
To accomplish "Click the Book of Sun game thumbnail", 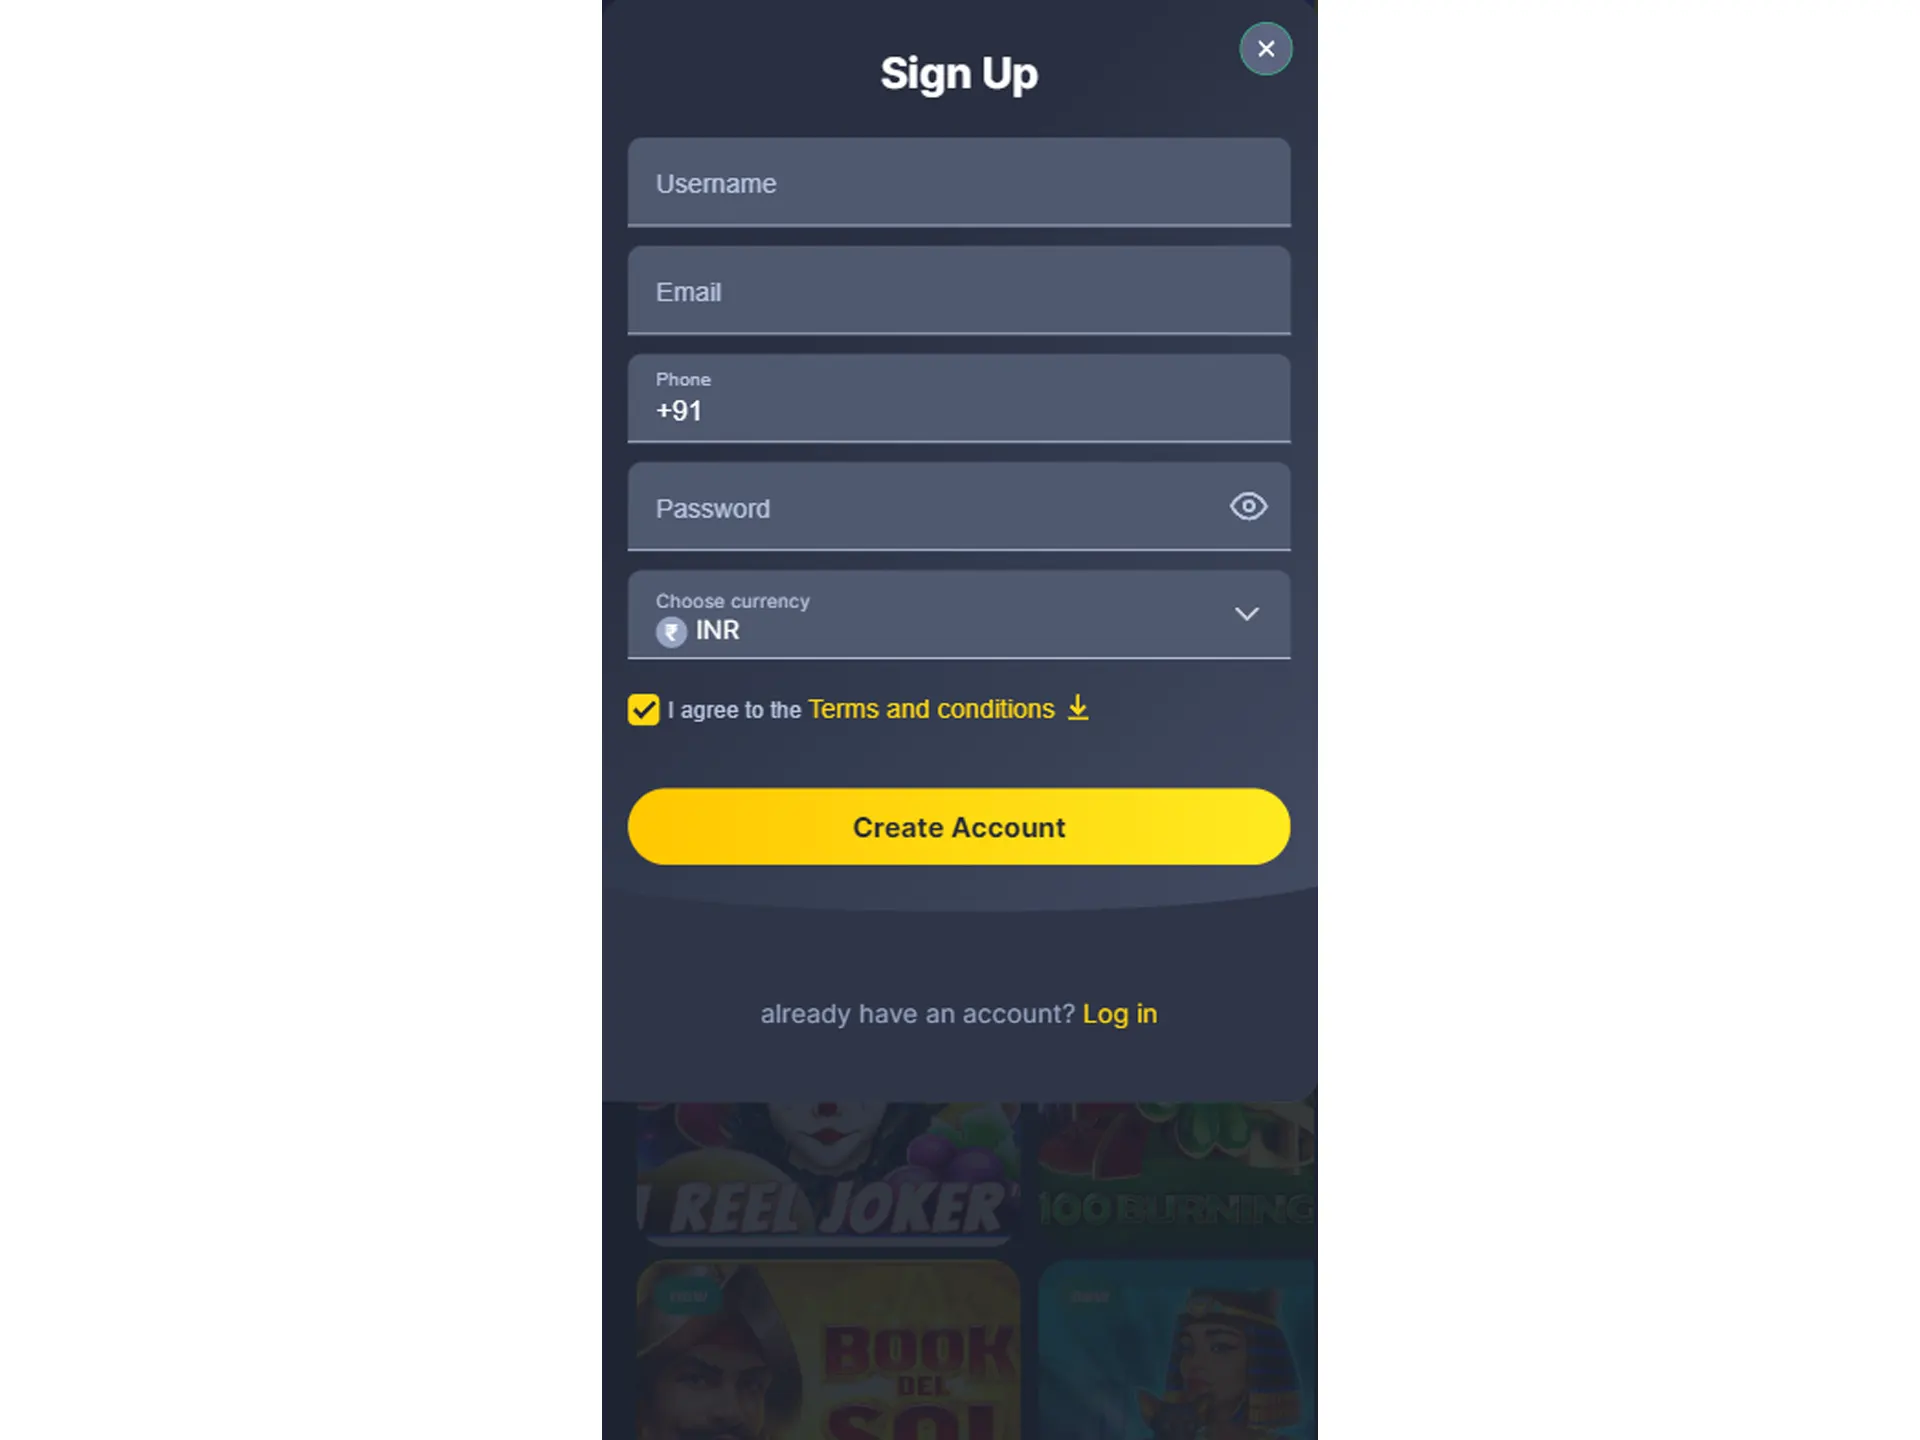I will click(827, 1354).
